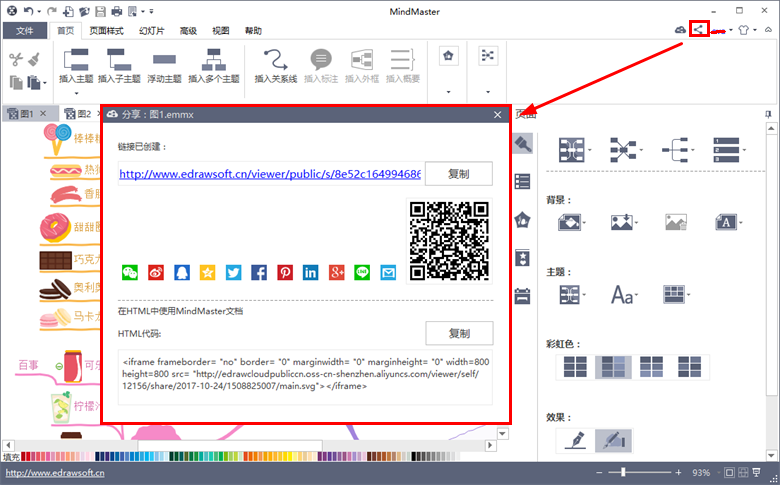Open the edrawsoft viewer share link

click(x=270, y=174)
